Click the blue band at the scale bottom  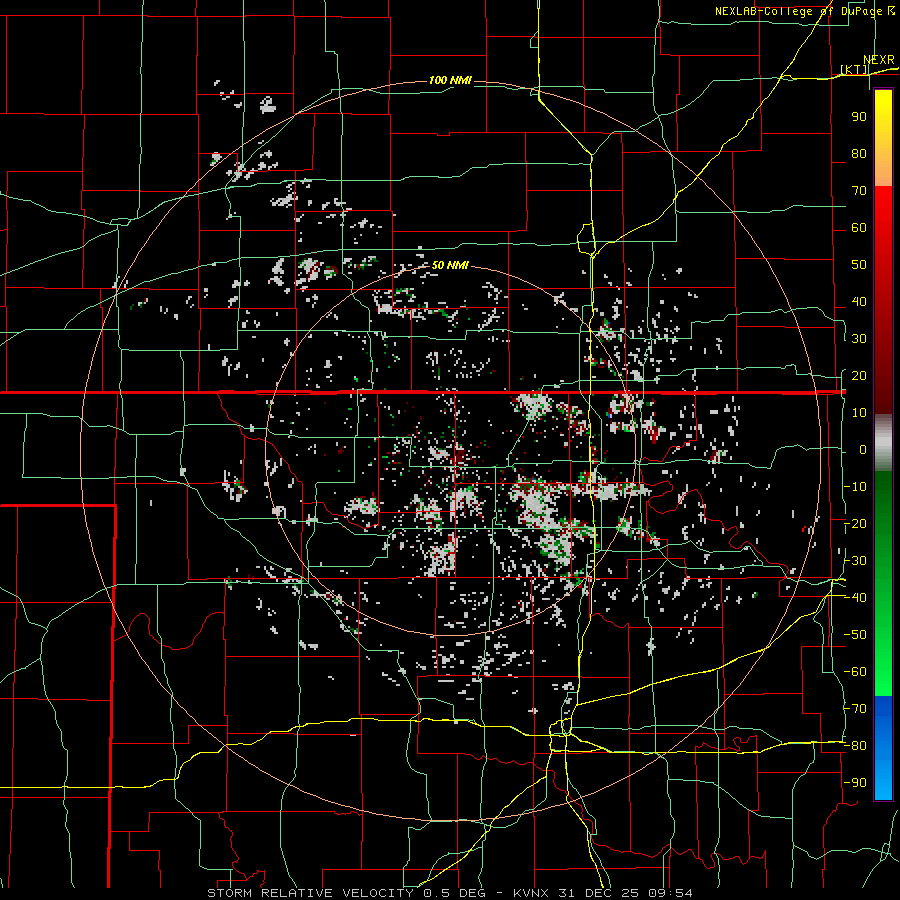pos(883,748)
